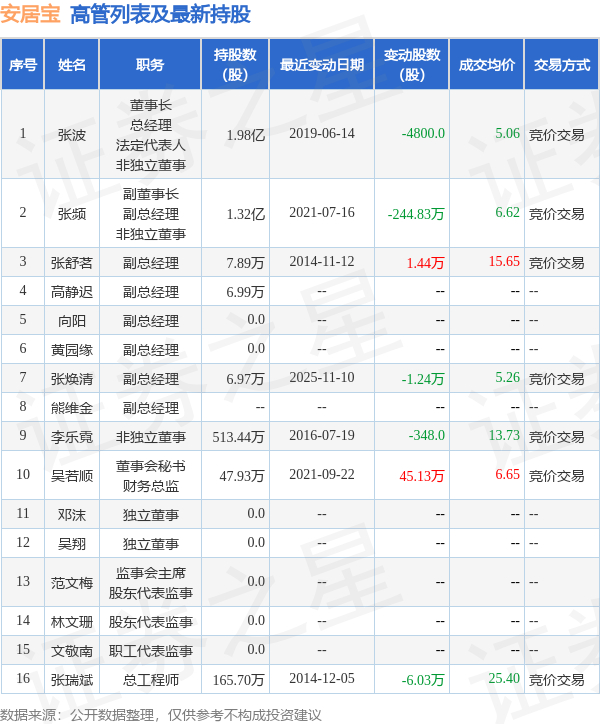Click the date 2025-11-10
Viewport: 600px width, 724px height.
point(321,377)
